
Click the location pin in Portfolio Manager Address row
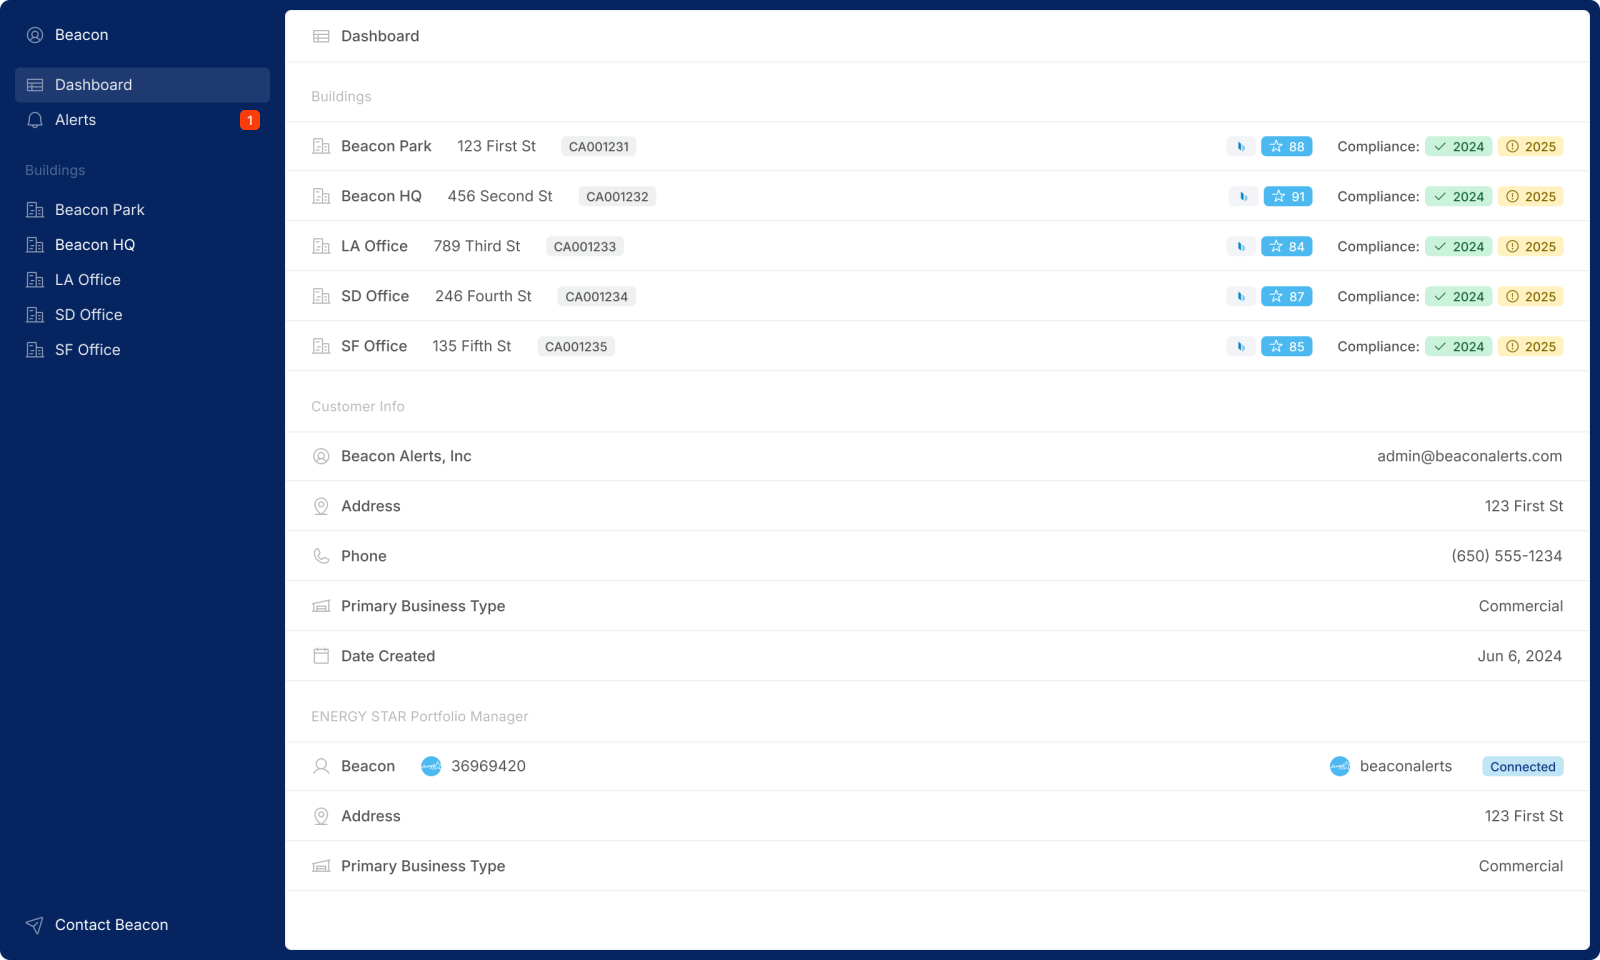(x=321, y=816)
